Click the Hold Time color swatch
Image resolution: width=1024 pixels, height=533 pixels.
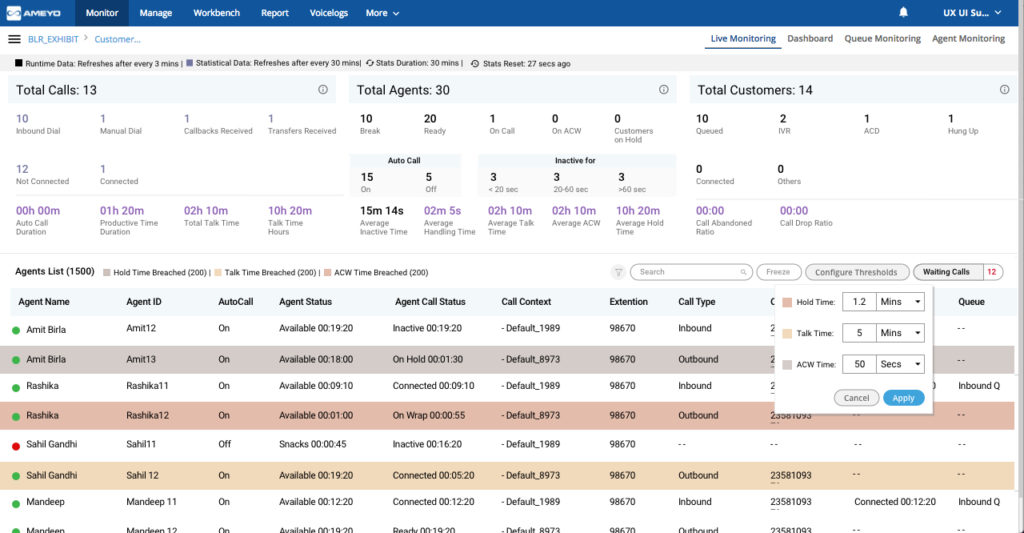pyautogui.click(x=789, y=302)
